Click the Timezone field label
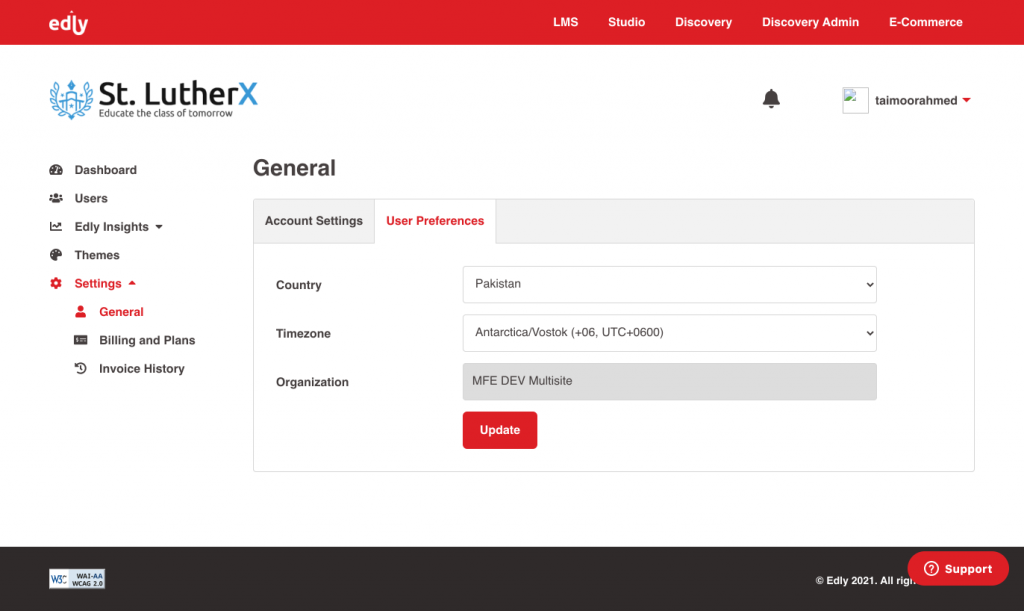Image resolution: width=1024 pixels, height=611 pixels. click(303, 334)
